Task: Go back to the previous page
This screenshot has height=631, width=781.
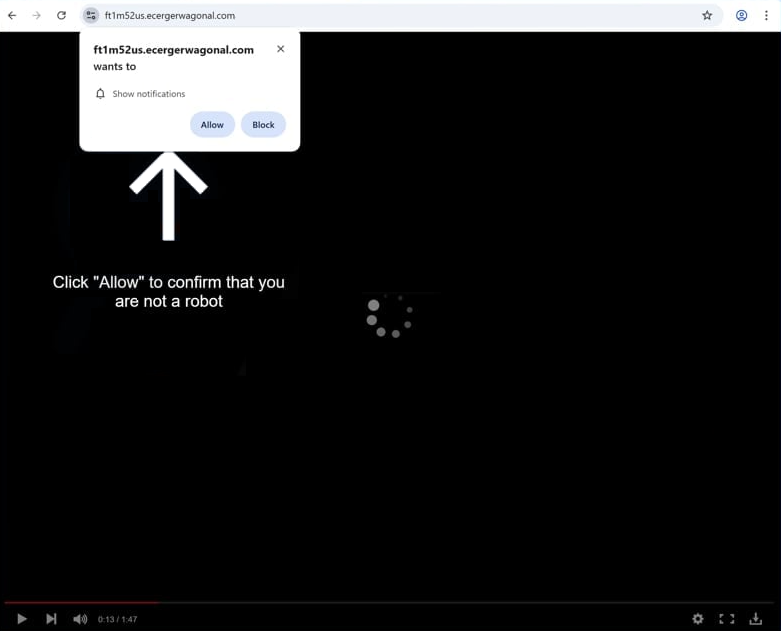Action: pyautogui.click(x=12, y=15)
